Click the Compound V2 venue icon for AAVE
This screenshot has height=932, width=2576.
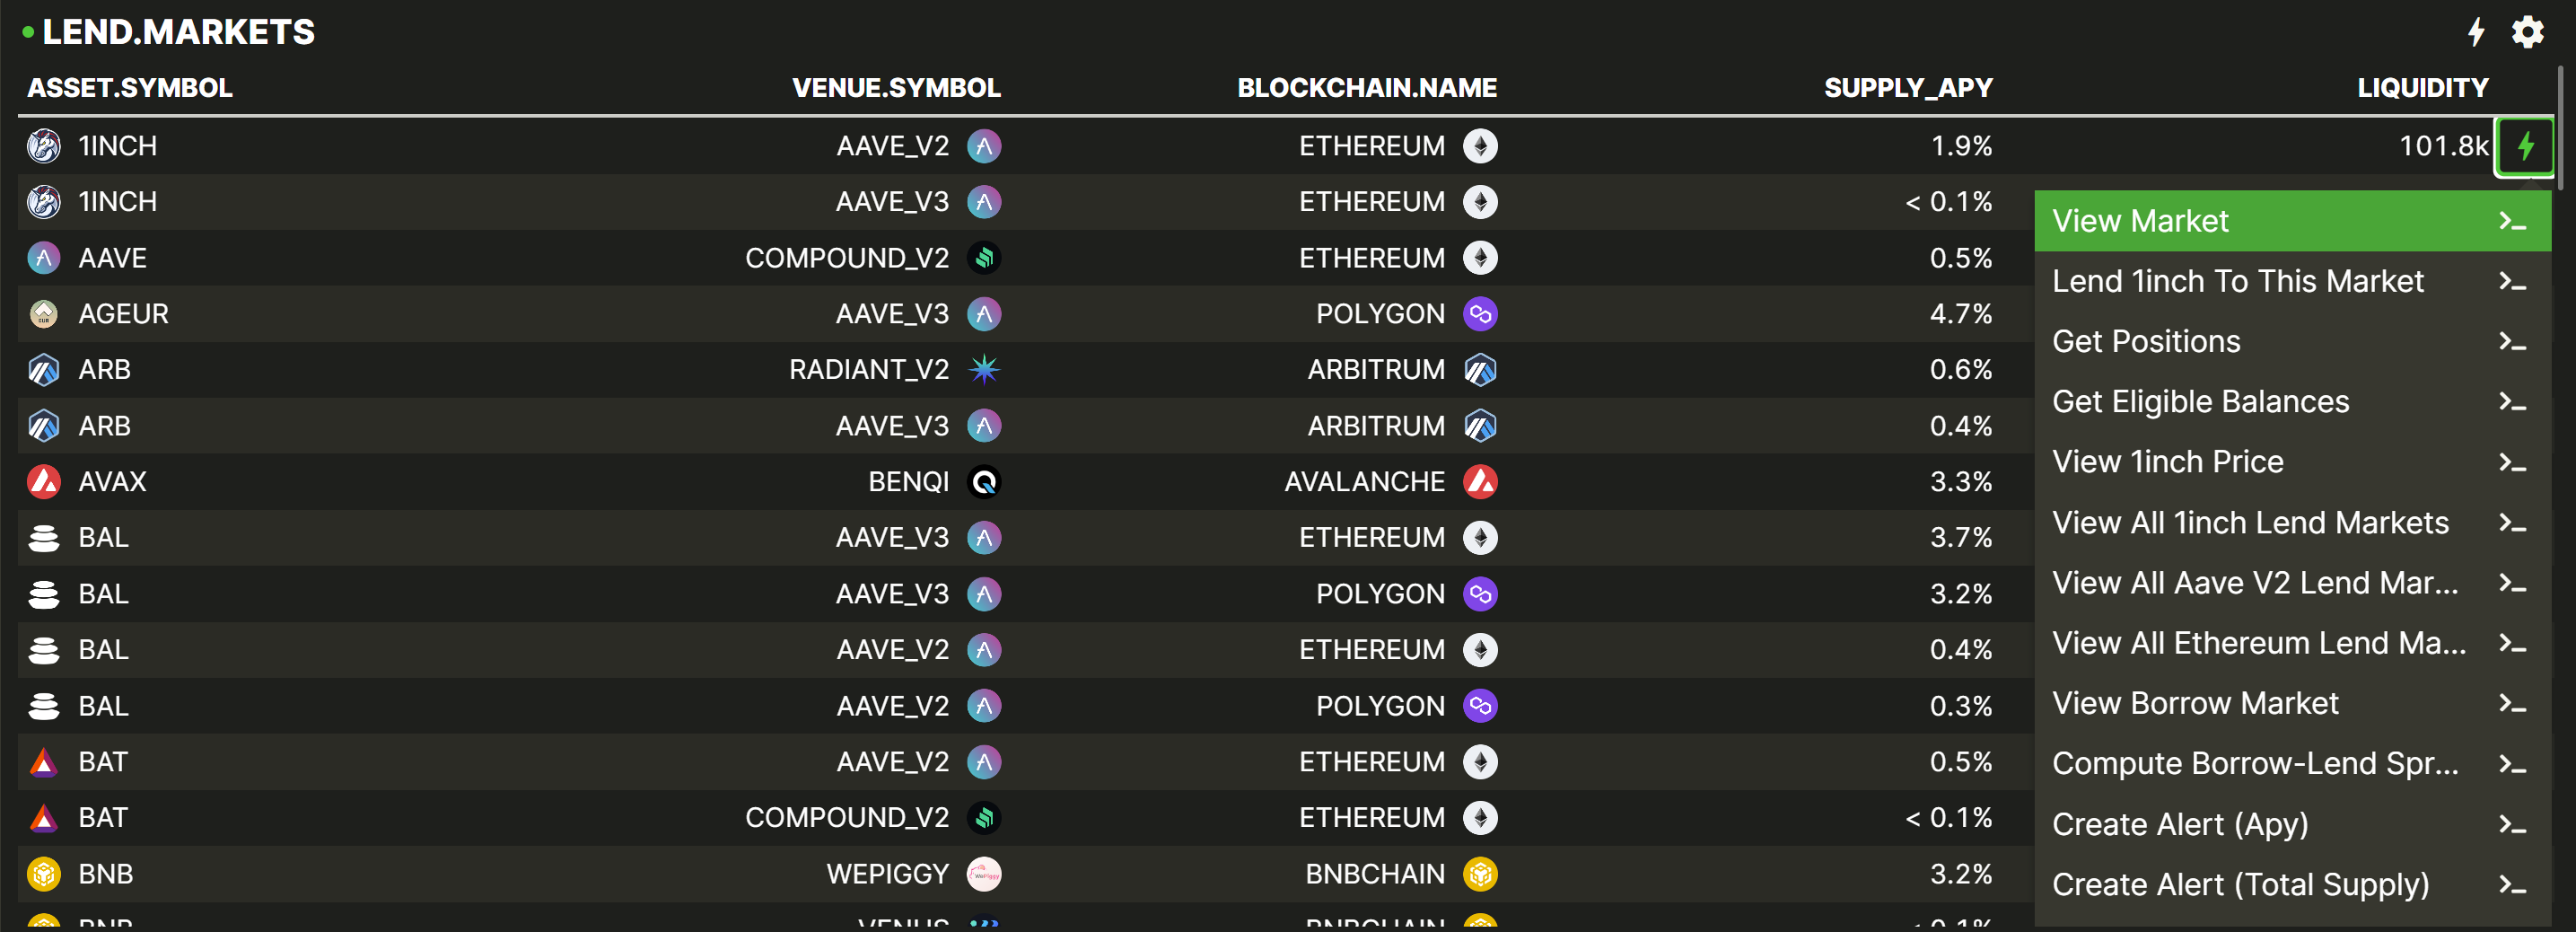[984, 258]
